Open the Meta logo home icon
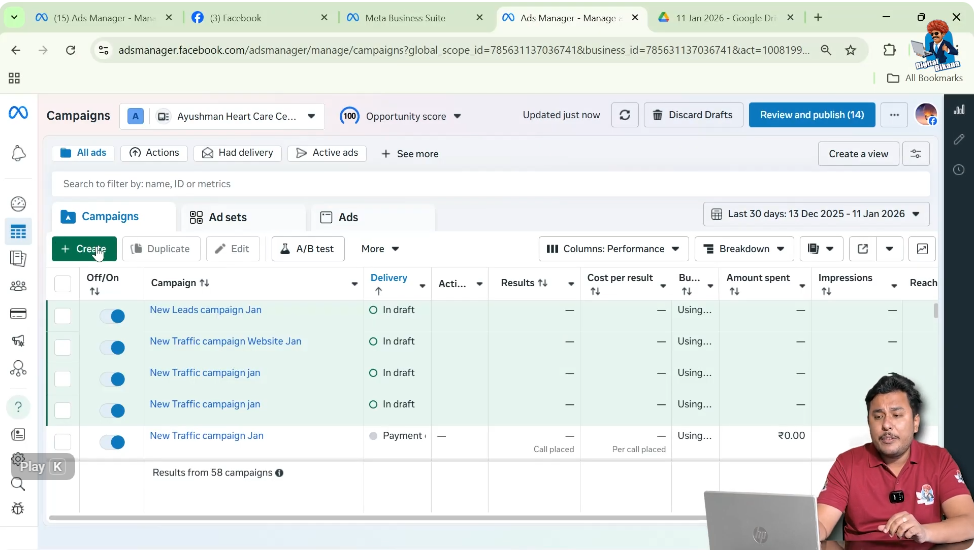The image size is (975, 551). 18,113
